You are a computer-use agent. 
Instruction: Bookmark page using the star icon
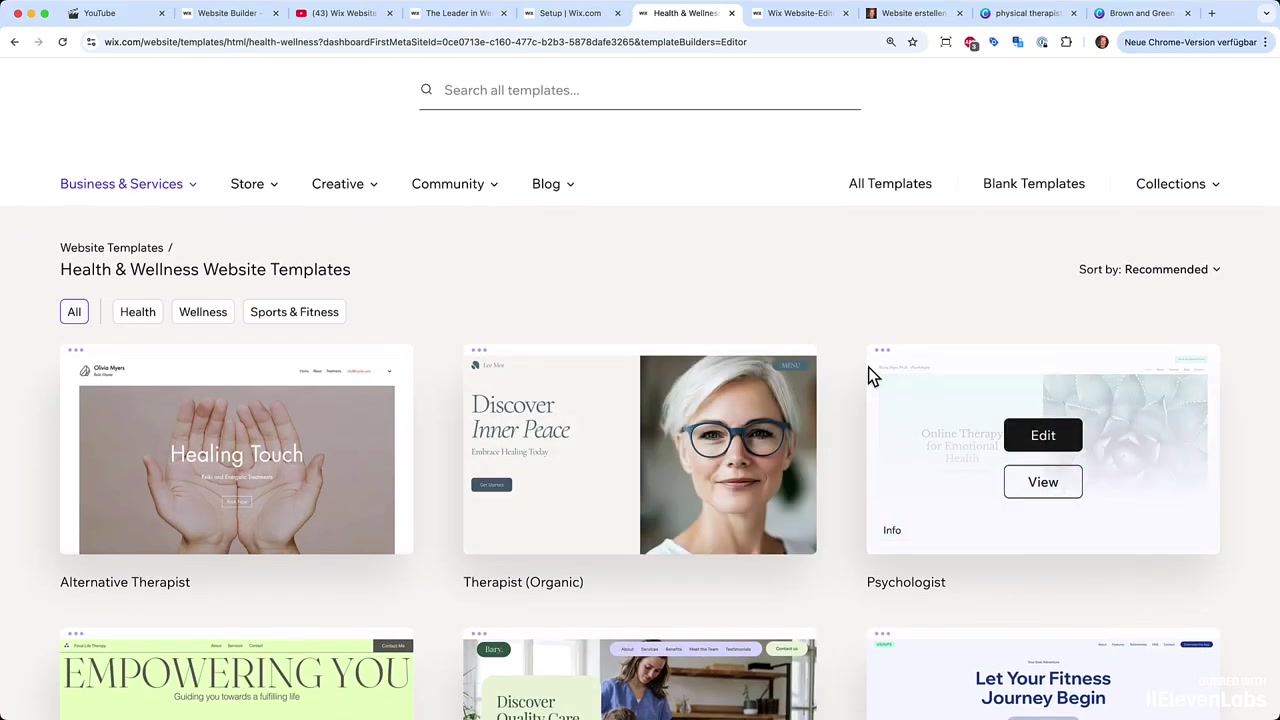(912, 42)
